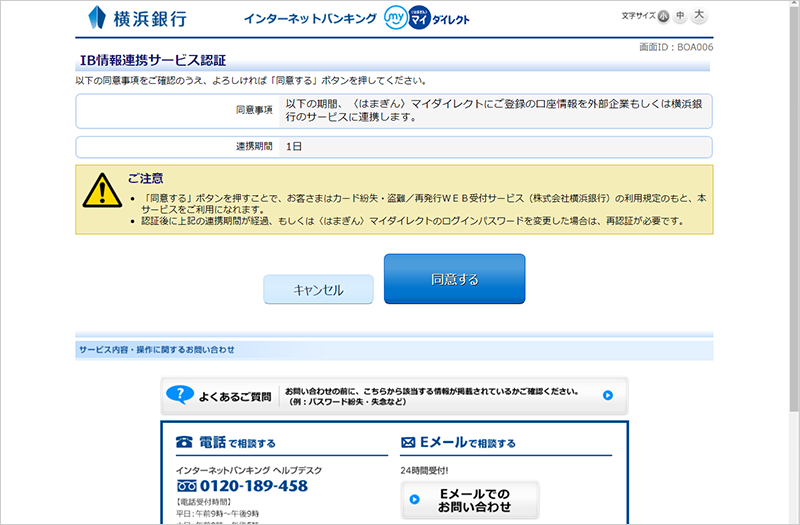Click the ご注意 heading
This screenshot has height=525, width=800.
(145, 179)
